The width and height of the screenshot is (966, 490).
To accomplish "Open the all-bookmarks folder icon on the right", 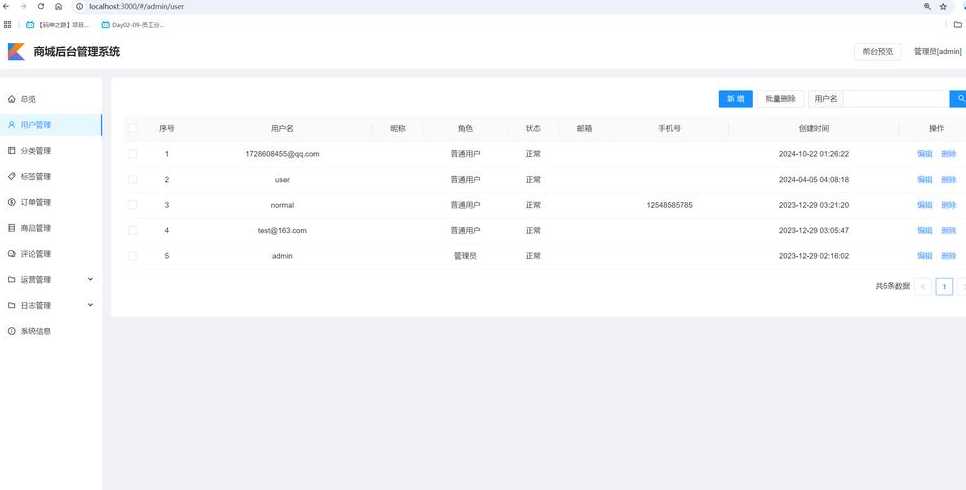I will [957, 25].
